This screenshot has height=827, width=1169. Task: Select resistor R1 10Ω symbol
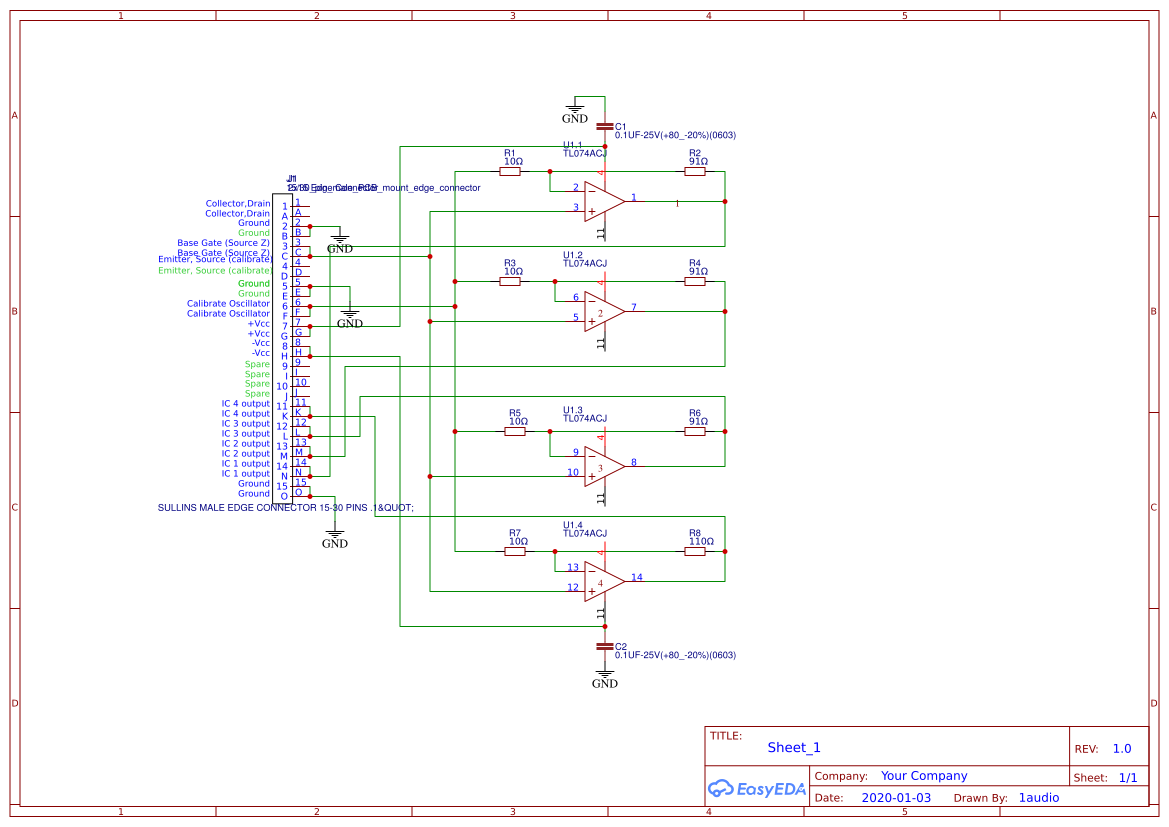click(510, 171)
